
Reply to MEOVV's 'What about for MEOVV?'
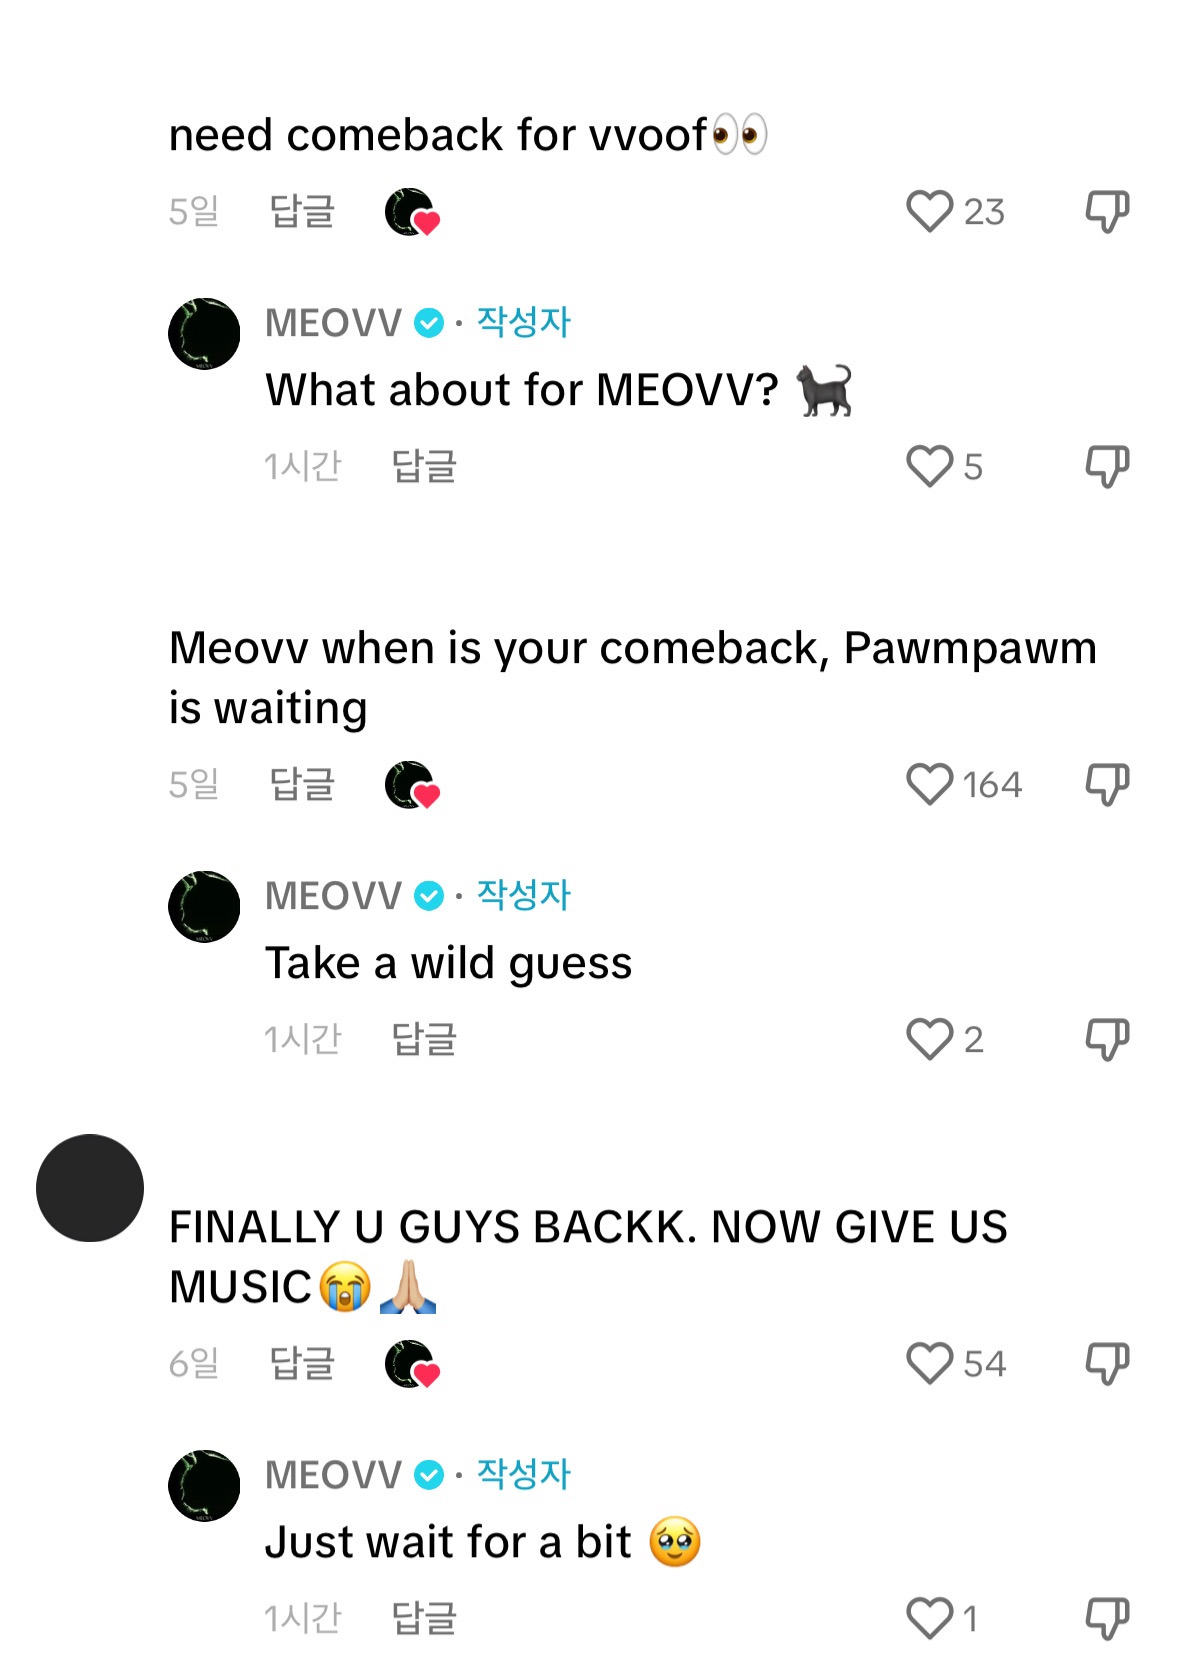[x=424, y=467]
